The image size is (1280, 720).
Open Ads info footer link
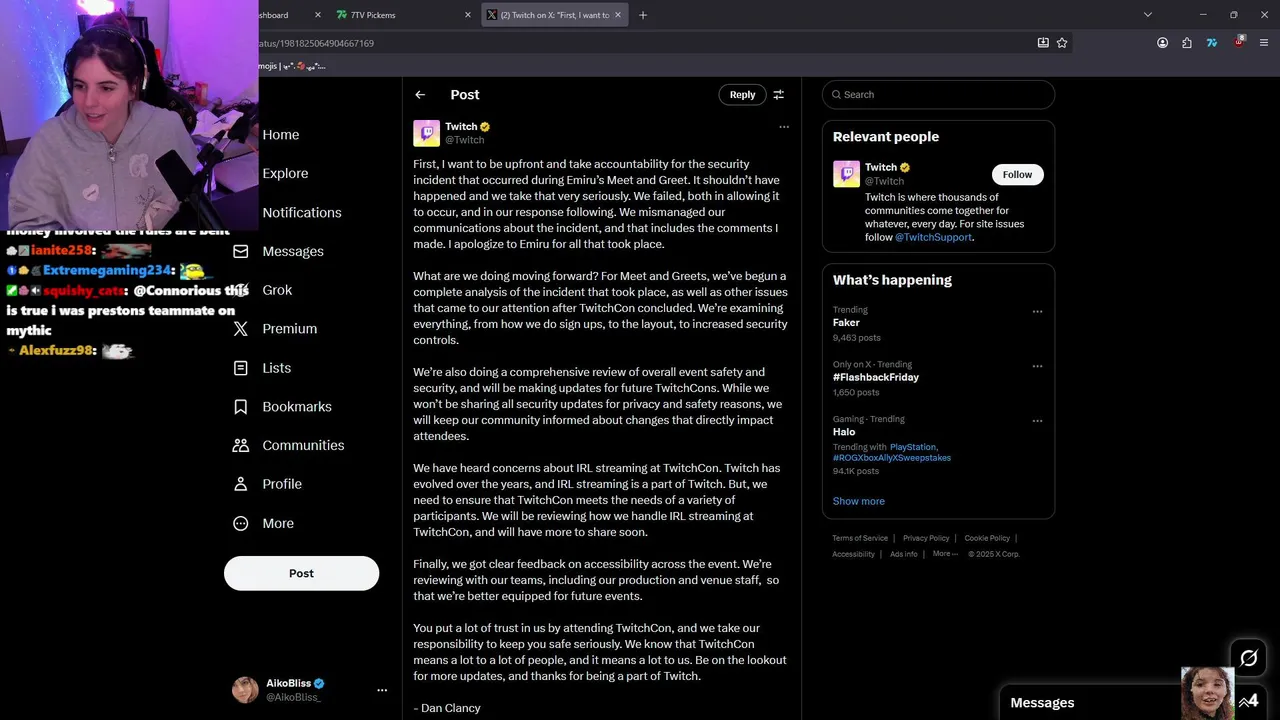(904, 554)
